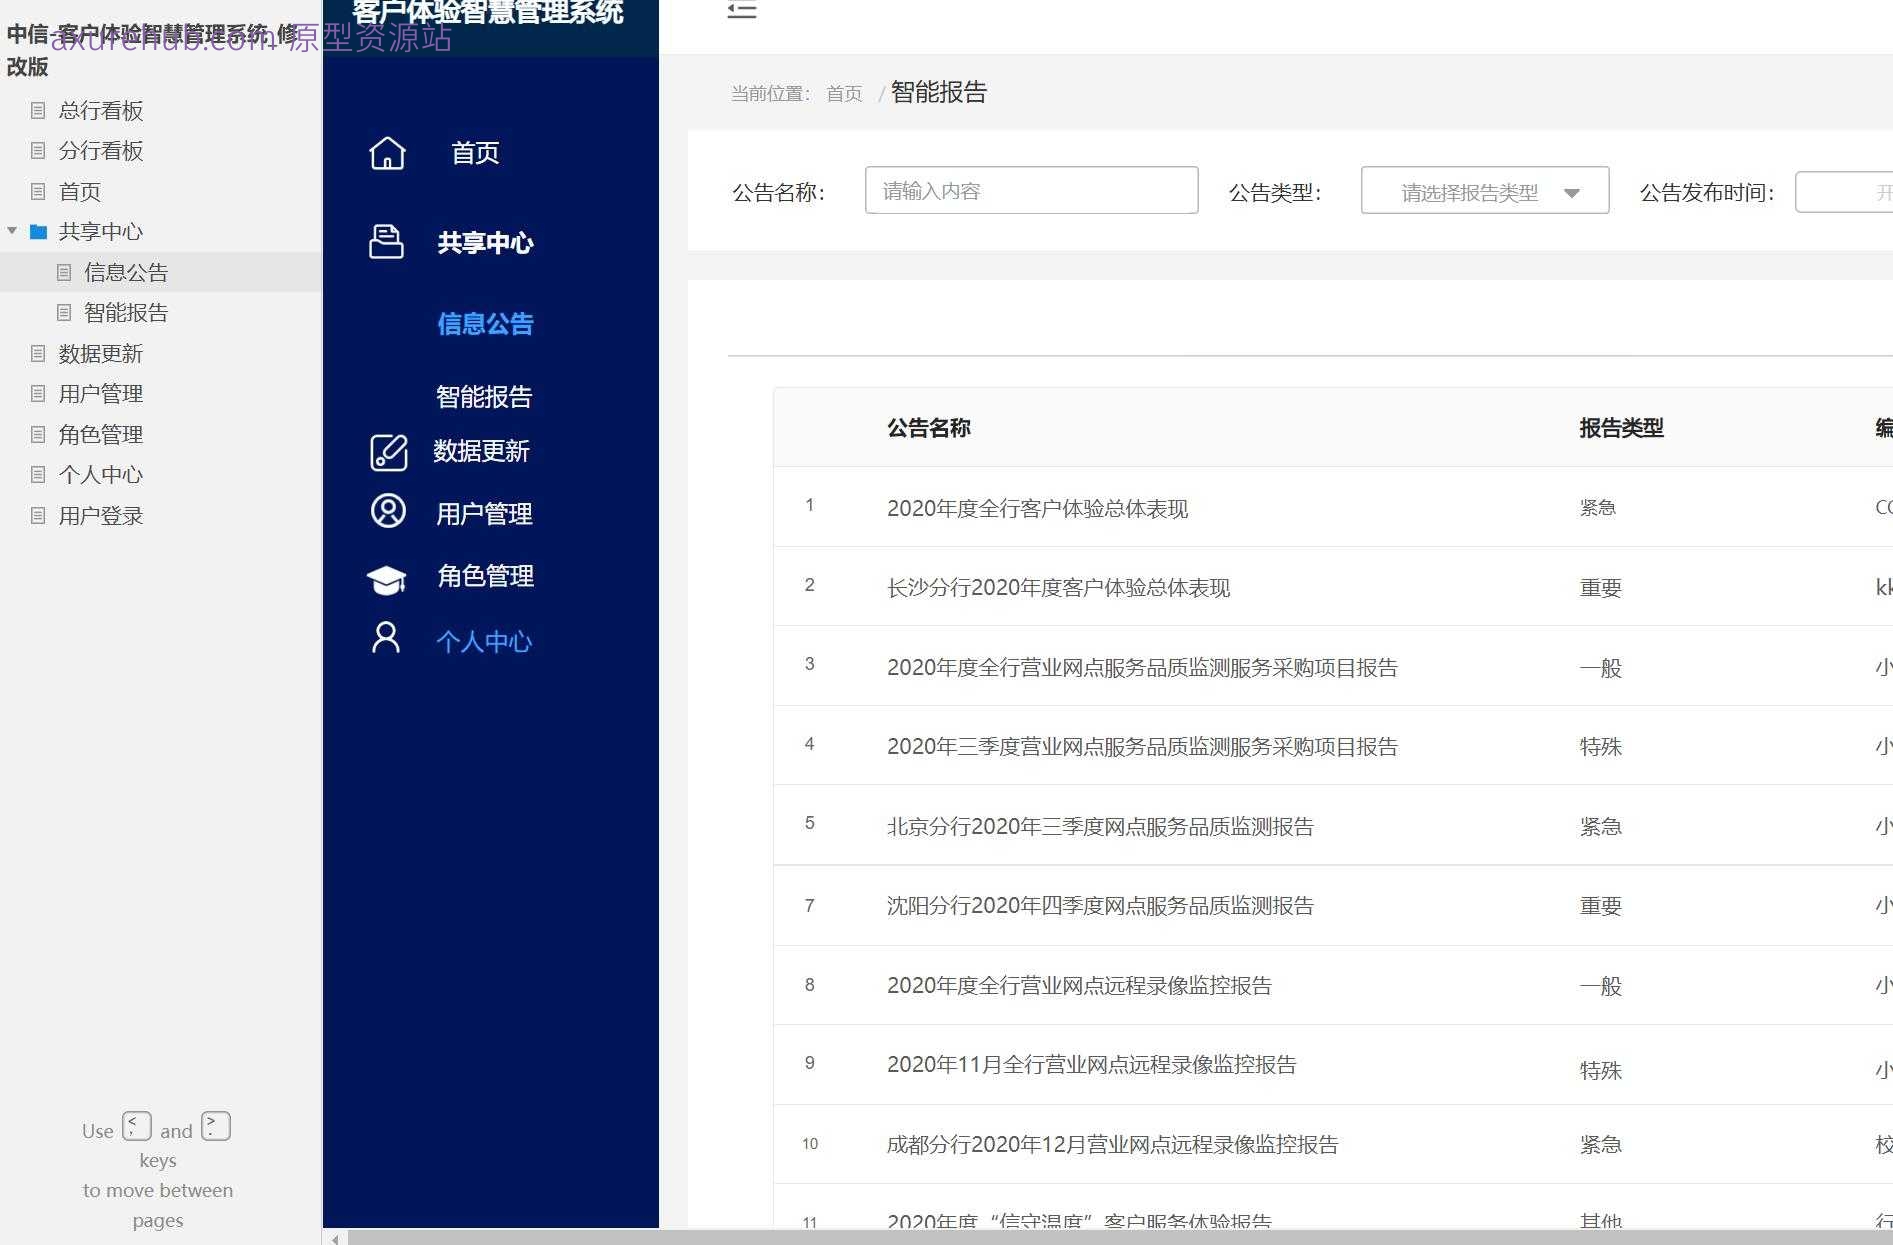
Task: Click the 公告名称 input field
Action: point(1031,190)
